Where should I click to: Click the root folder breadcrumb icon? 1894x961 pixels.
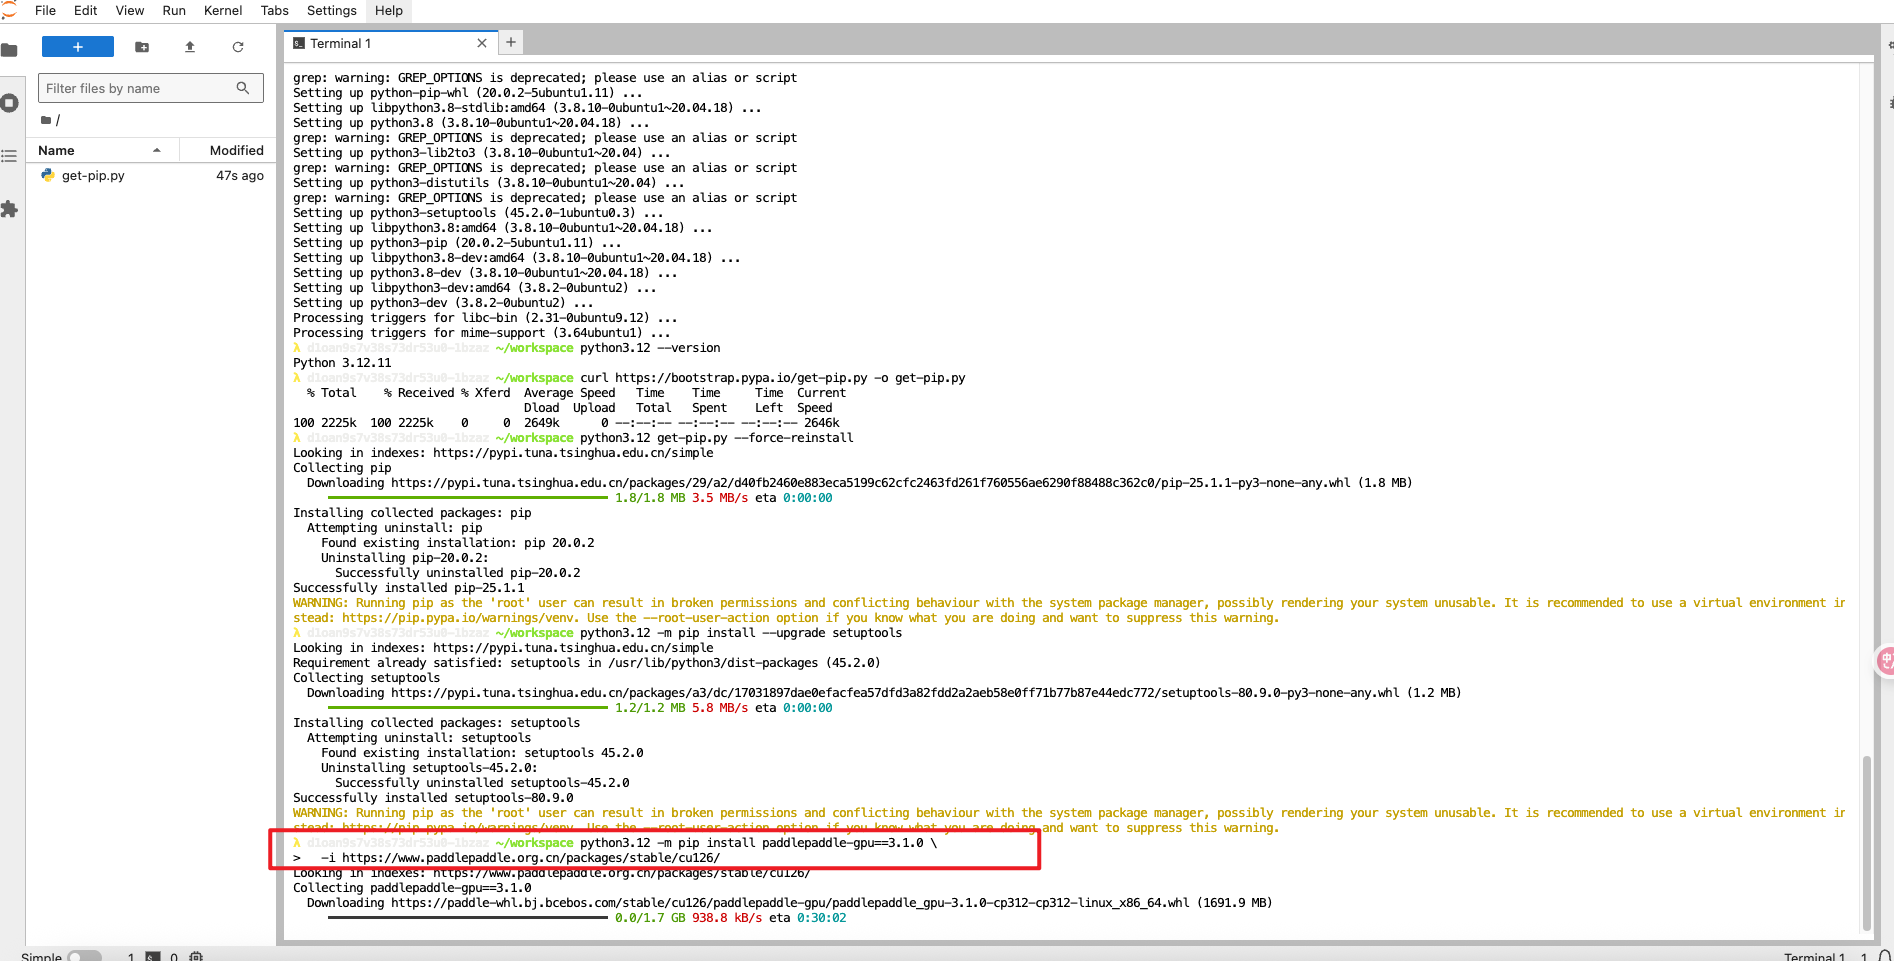pyautogui.click(x=46, y=120)
